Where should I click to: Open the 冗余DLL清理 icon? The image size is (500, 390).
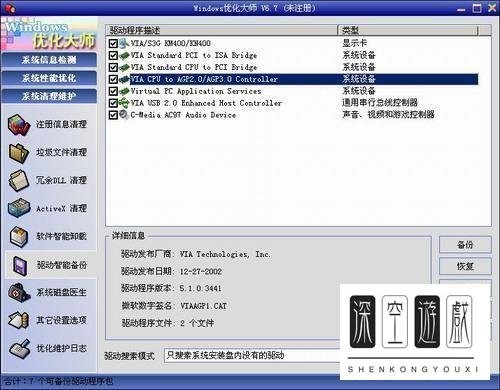(19, 181)
